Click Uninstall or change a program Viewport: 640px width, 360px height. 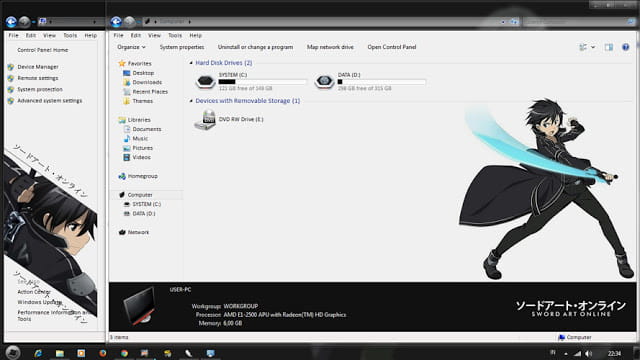pos(256,47)
